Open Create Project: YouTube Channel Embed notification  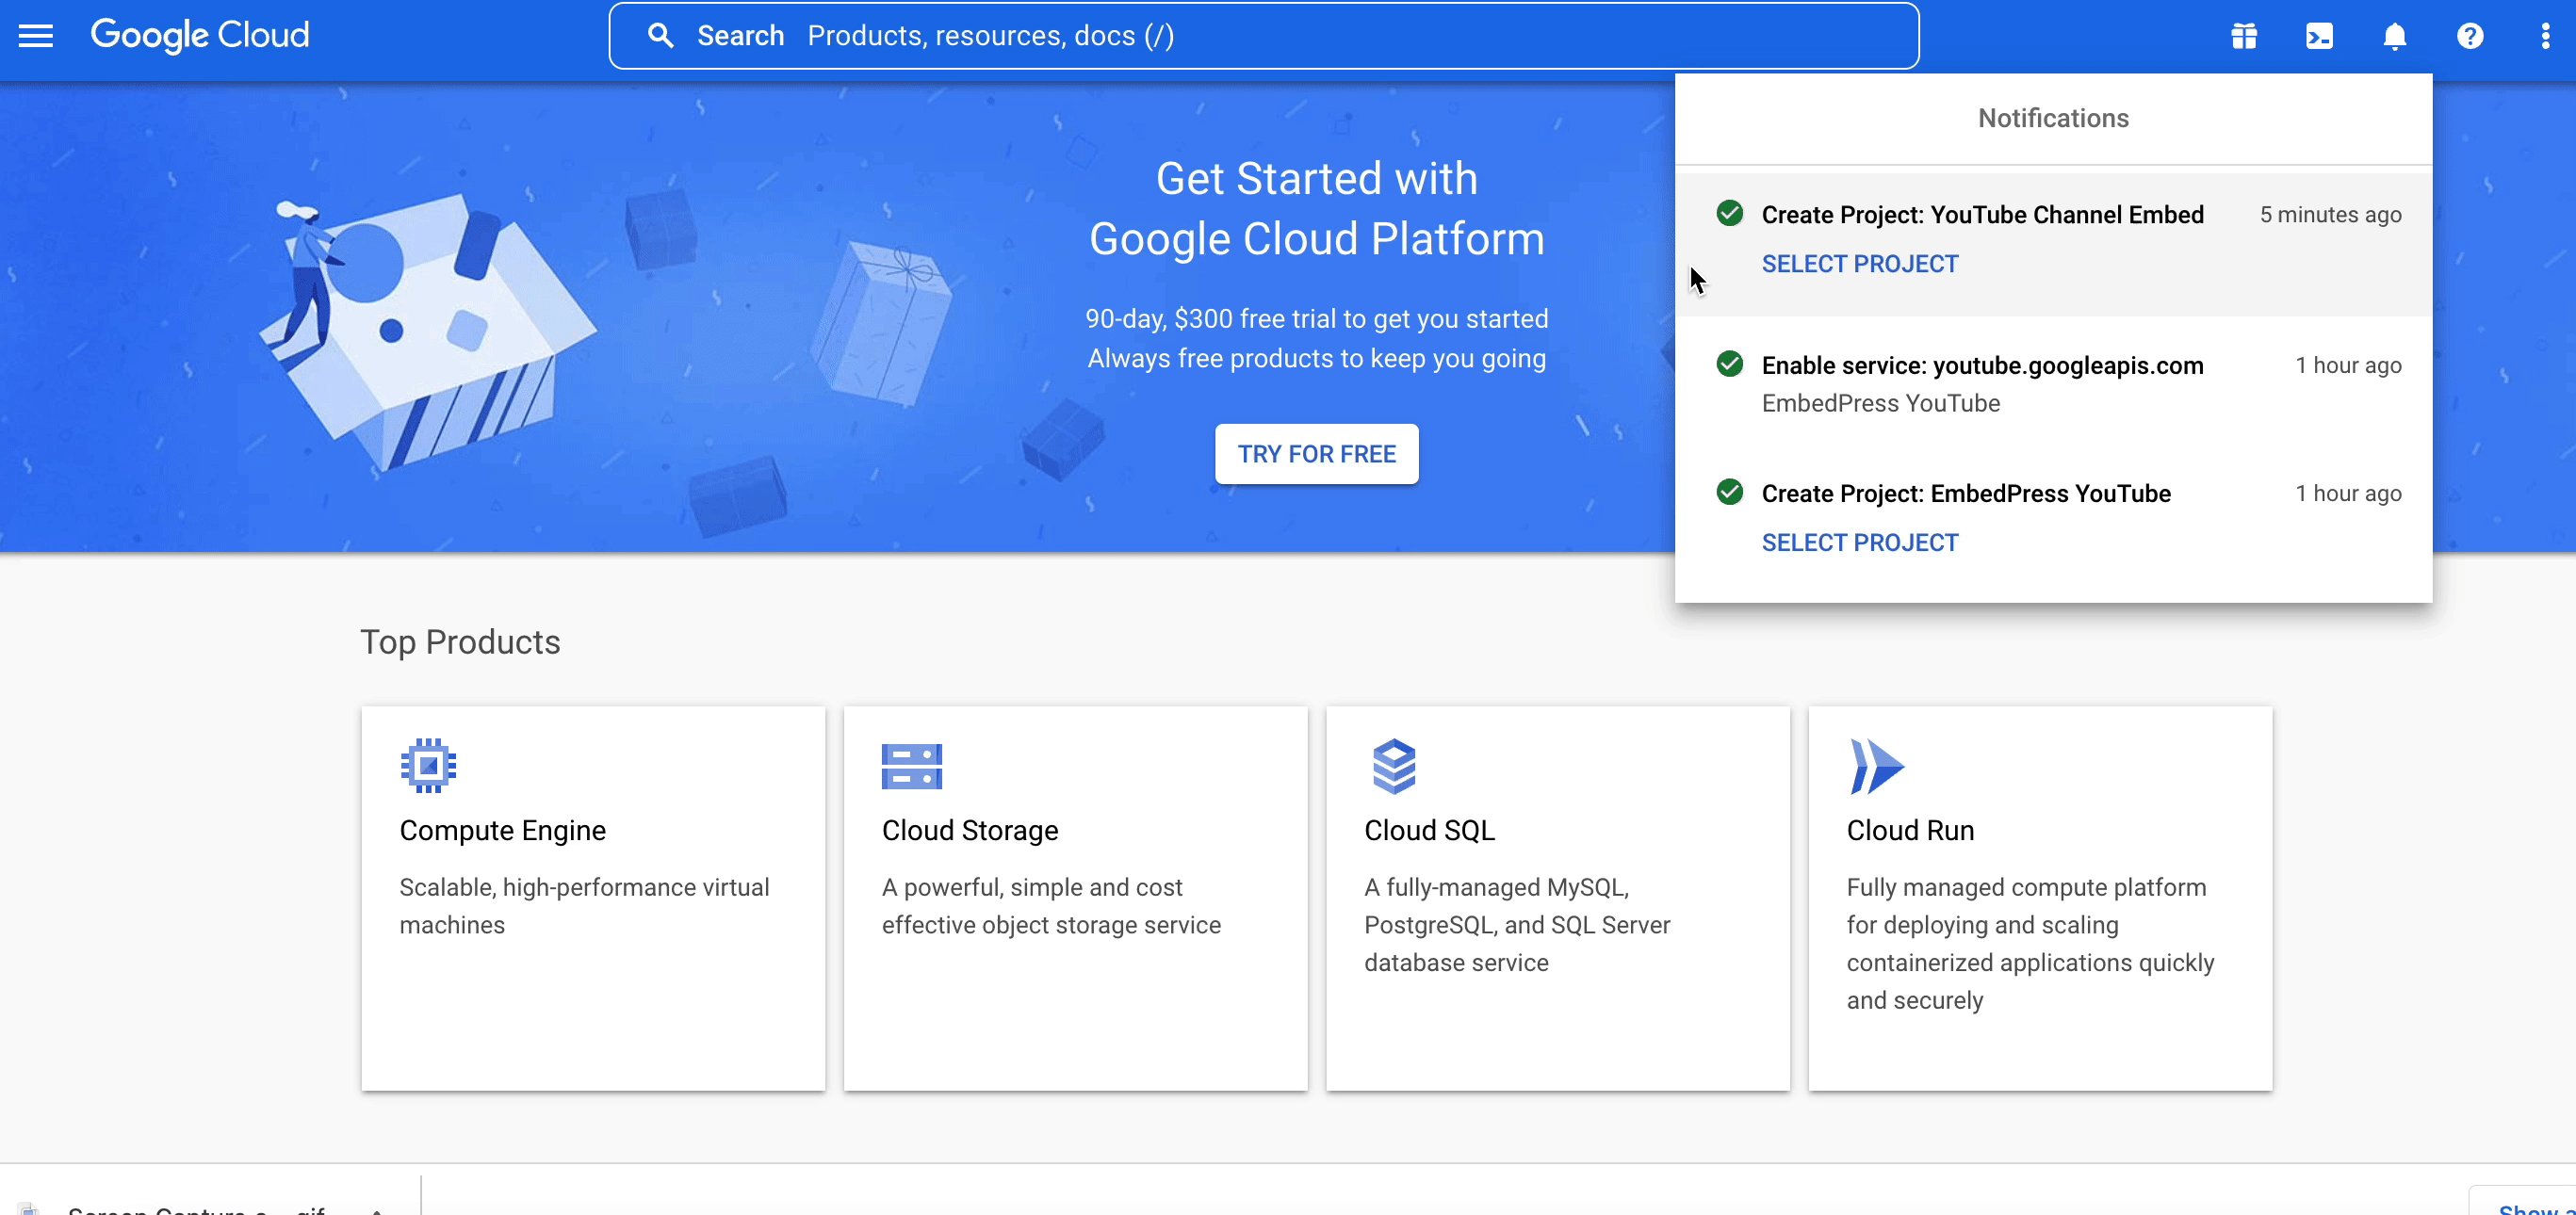pyautogui.click(x=2053, y=244)
